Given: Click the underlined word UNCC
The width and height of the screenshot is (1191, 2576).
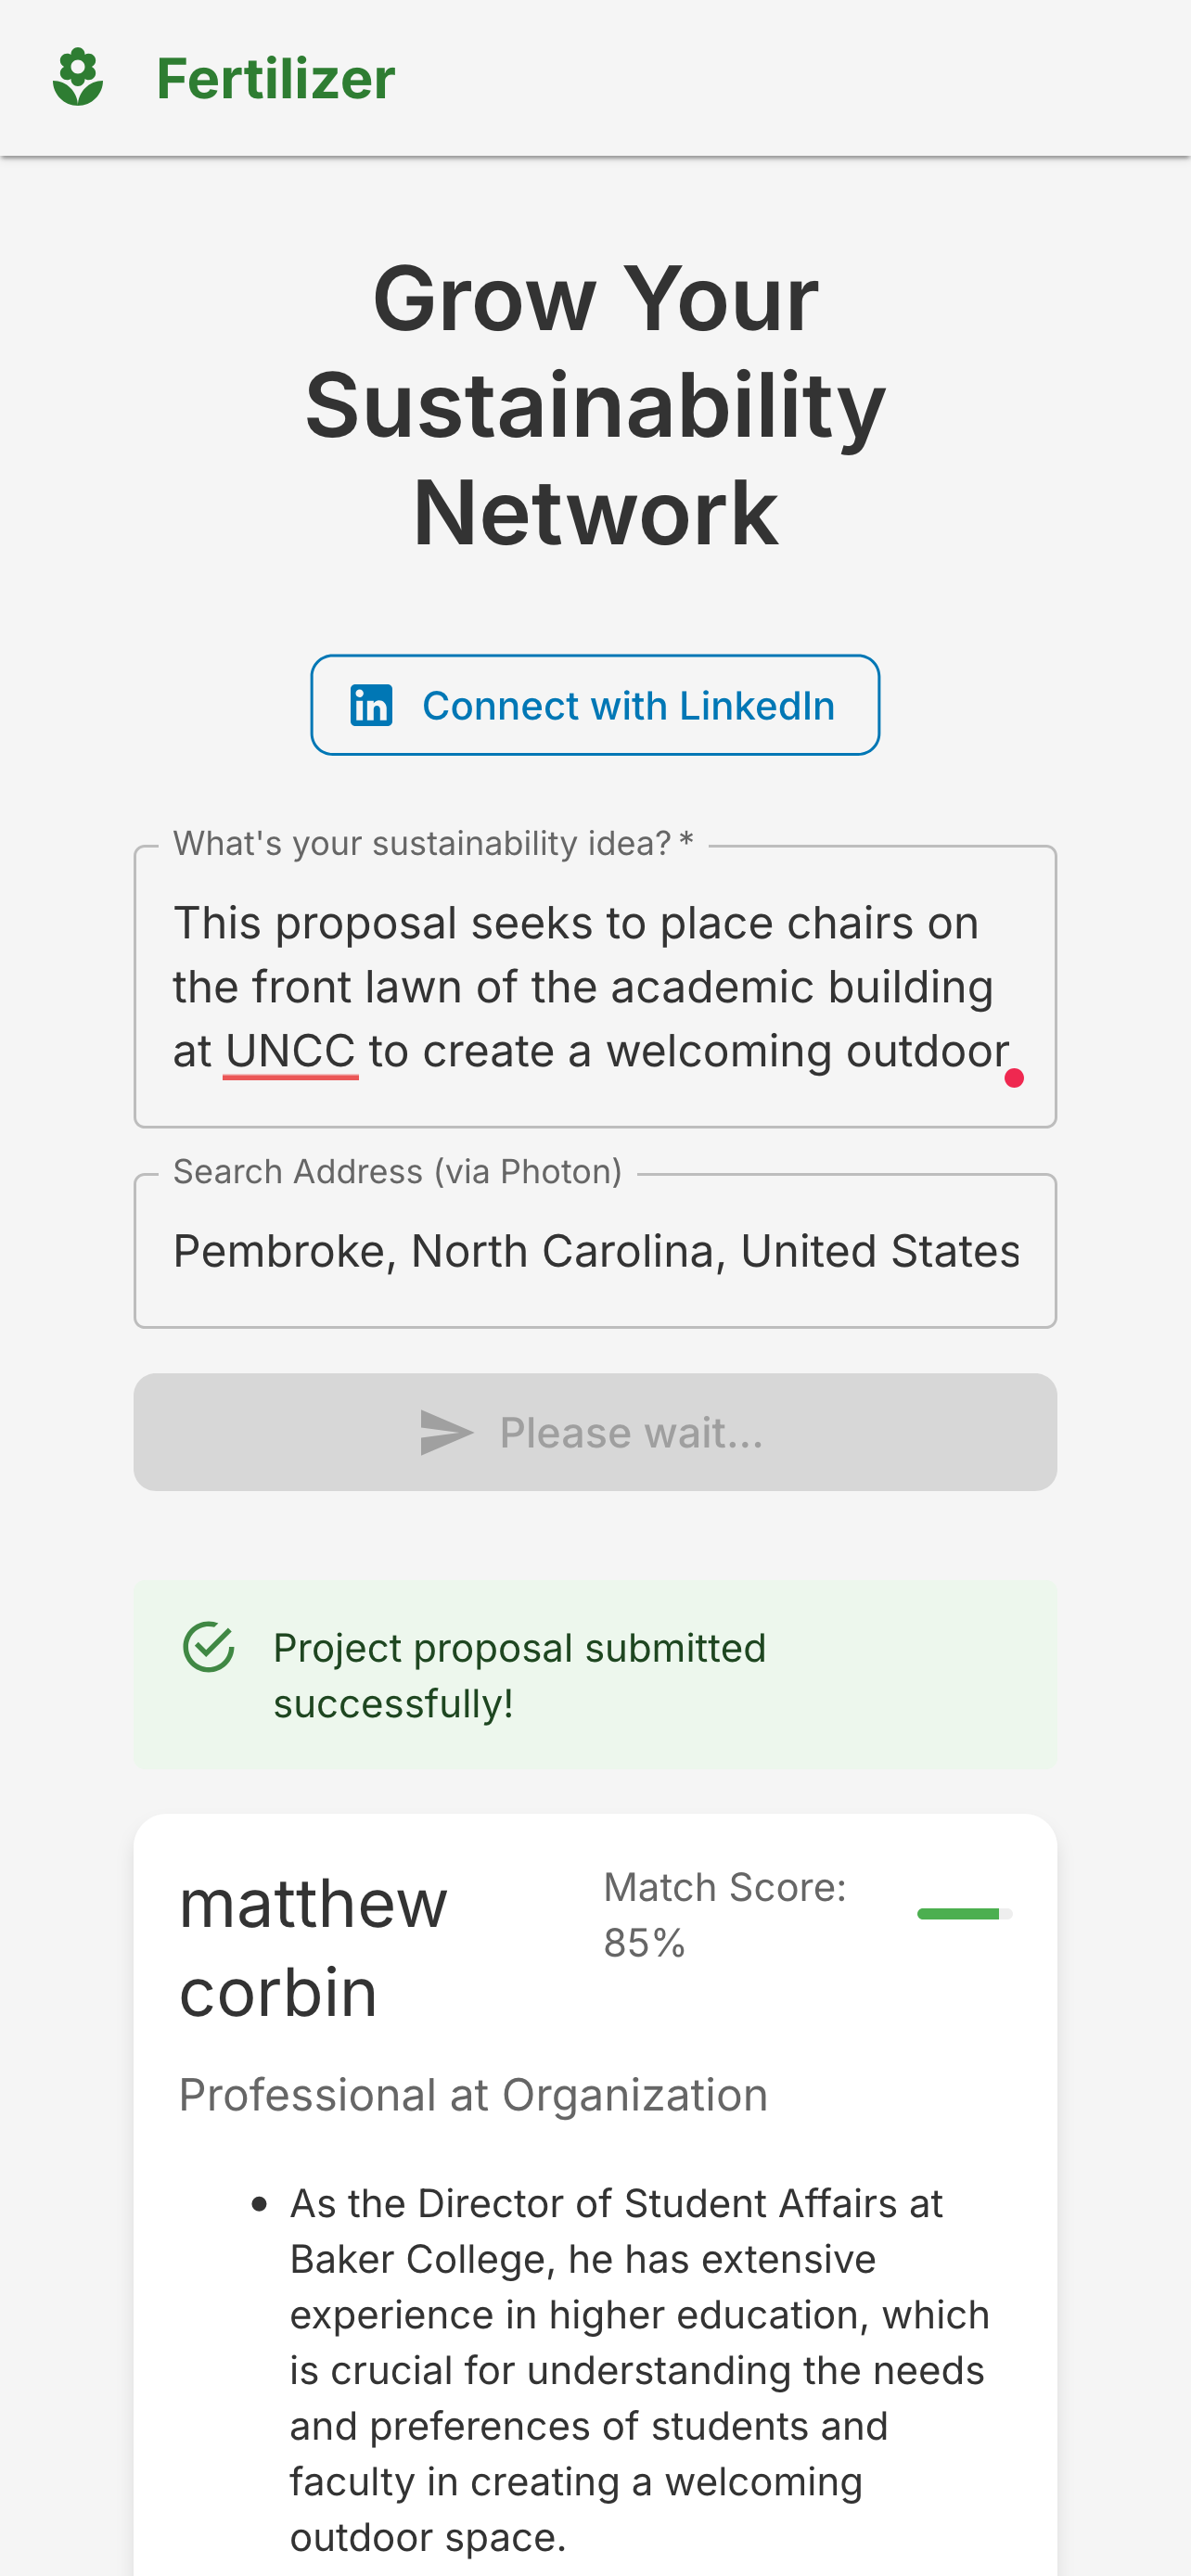Looking at the screenshot, I should (290, 1051).
